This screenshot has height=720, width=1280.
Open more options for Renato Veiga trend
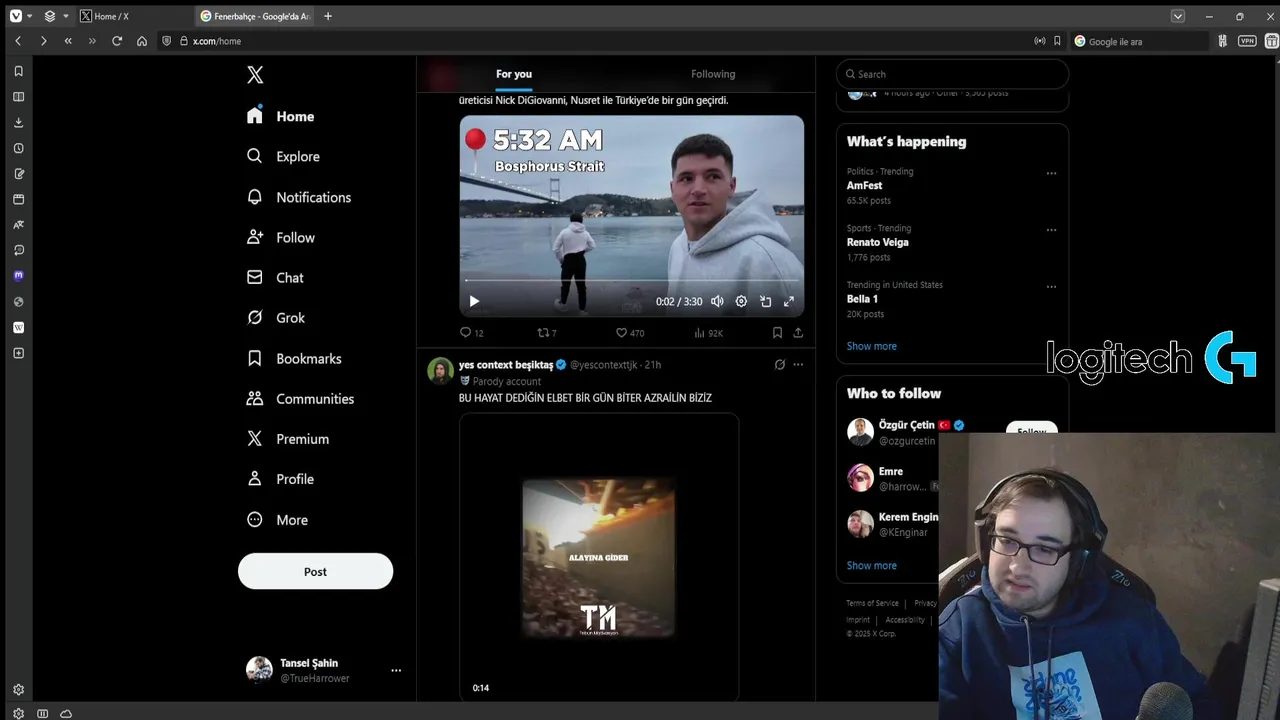click(x=1051, y=230)
